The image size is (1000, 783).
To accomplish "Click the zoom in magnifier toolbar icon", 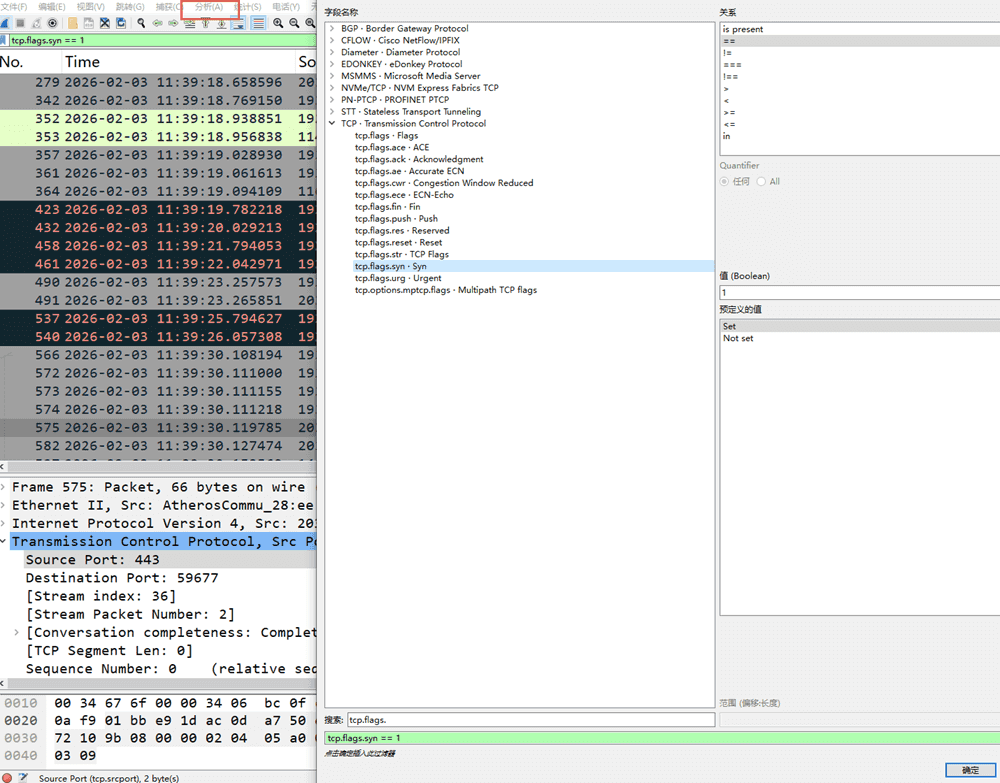I will [x=278, y=23].
